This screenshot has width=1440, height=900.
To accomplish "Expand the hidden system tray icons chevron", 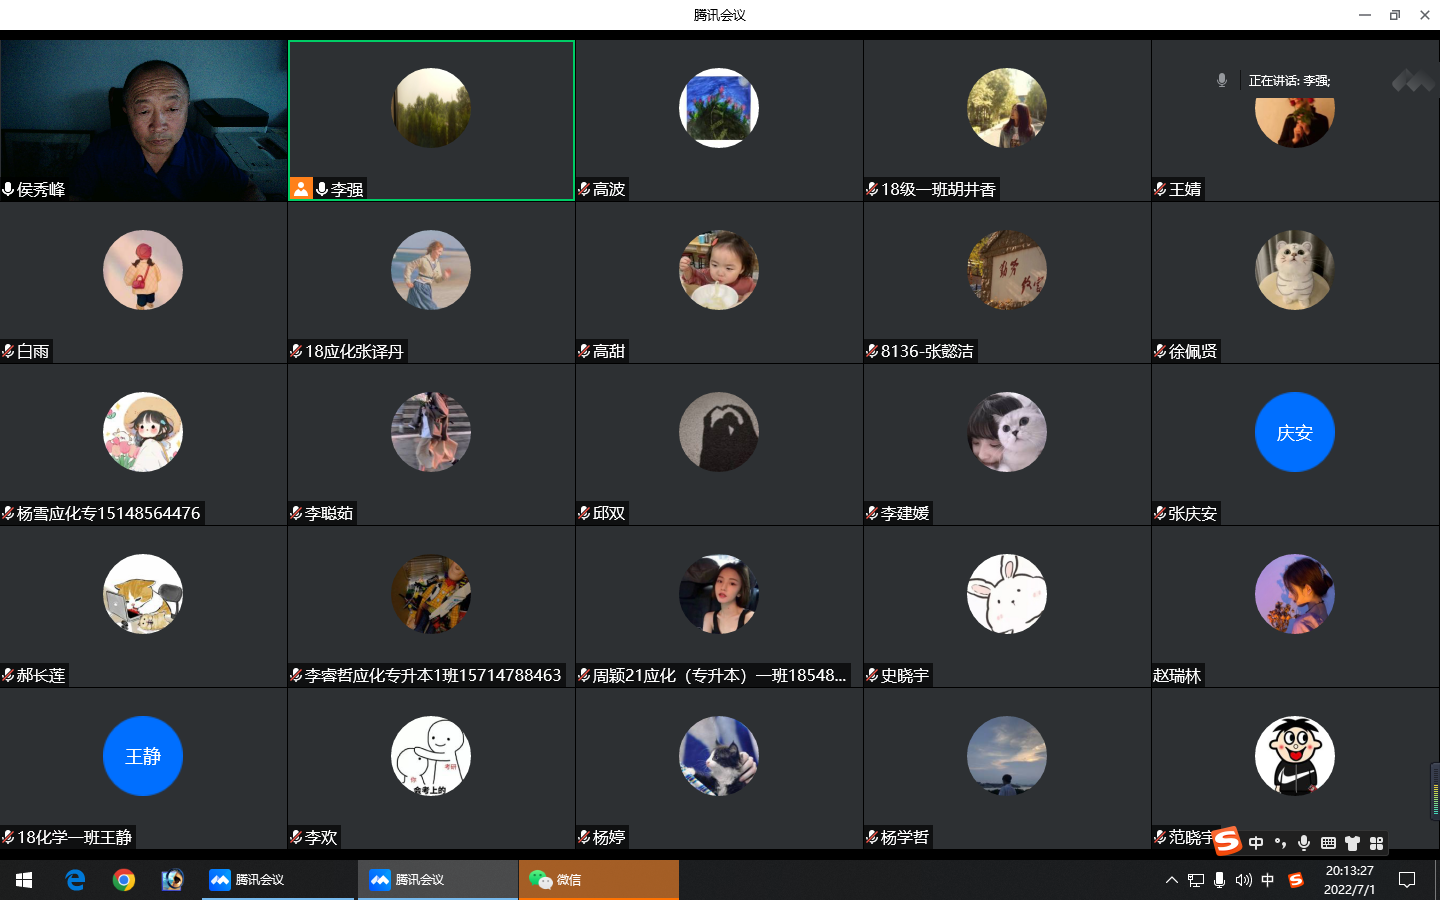I will point(1171,880).
